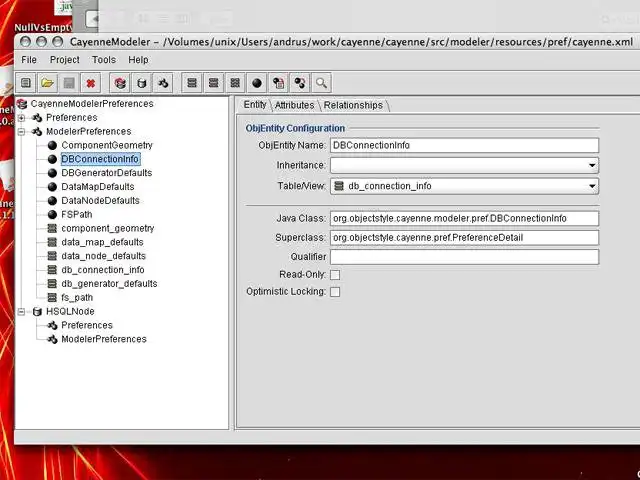This screenshot has width=640, height=480.
Task: Click the magnifier Create Query icon
Action: [322, 83]
